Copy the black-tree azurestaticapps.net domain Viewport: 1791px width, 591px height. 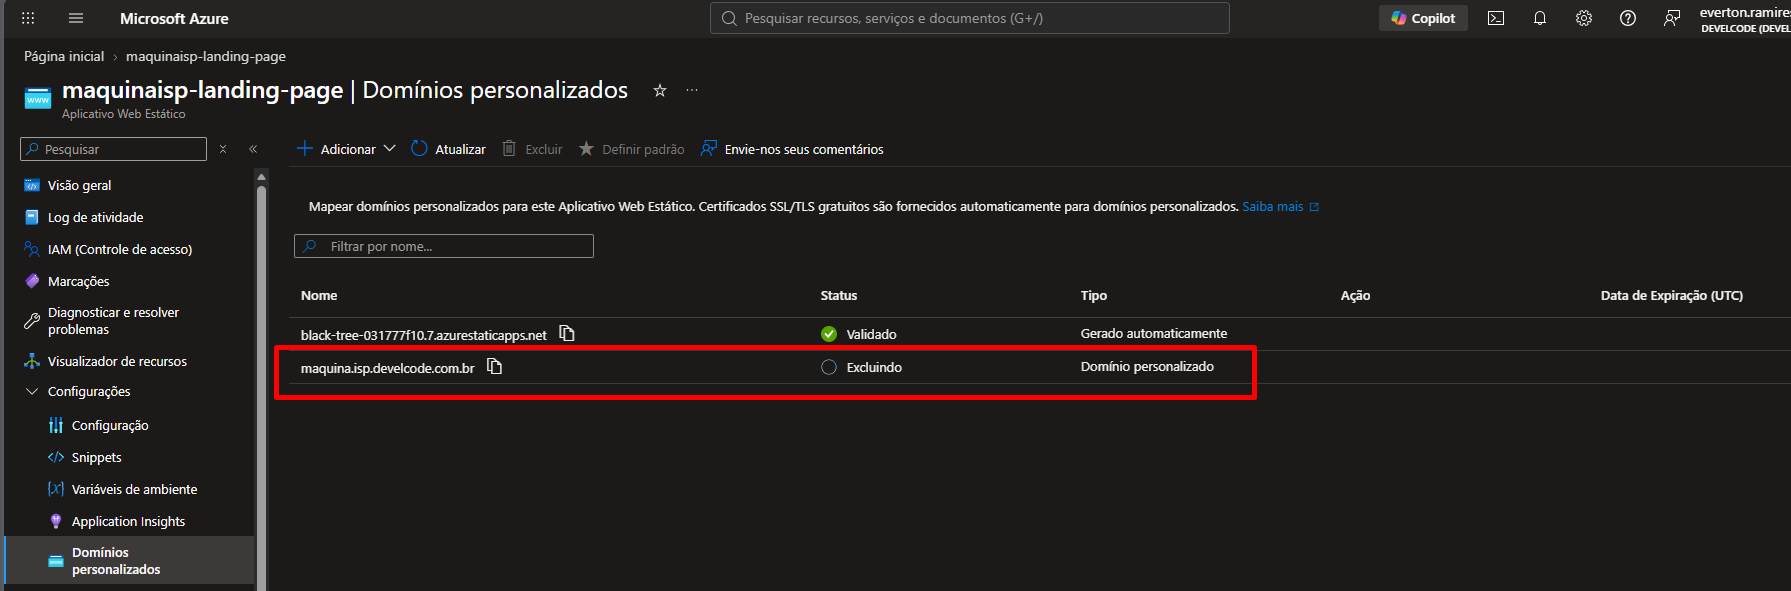(x=567, y=333)
